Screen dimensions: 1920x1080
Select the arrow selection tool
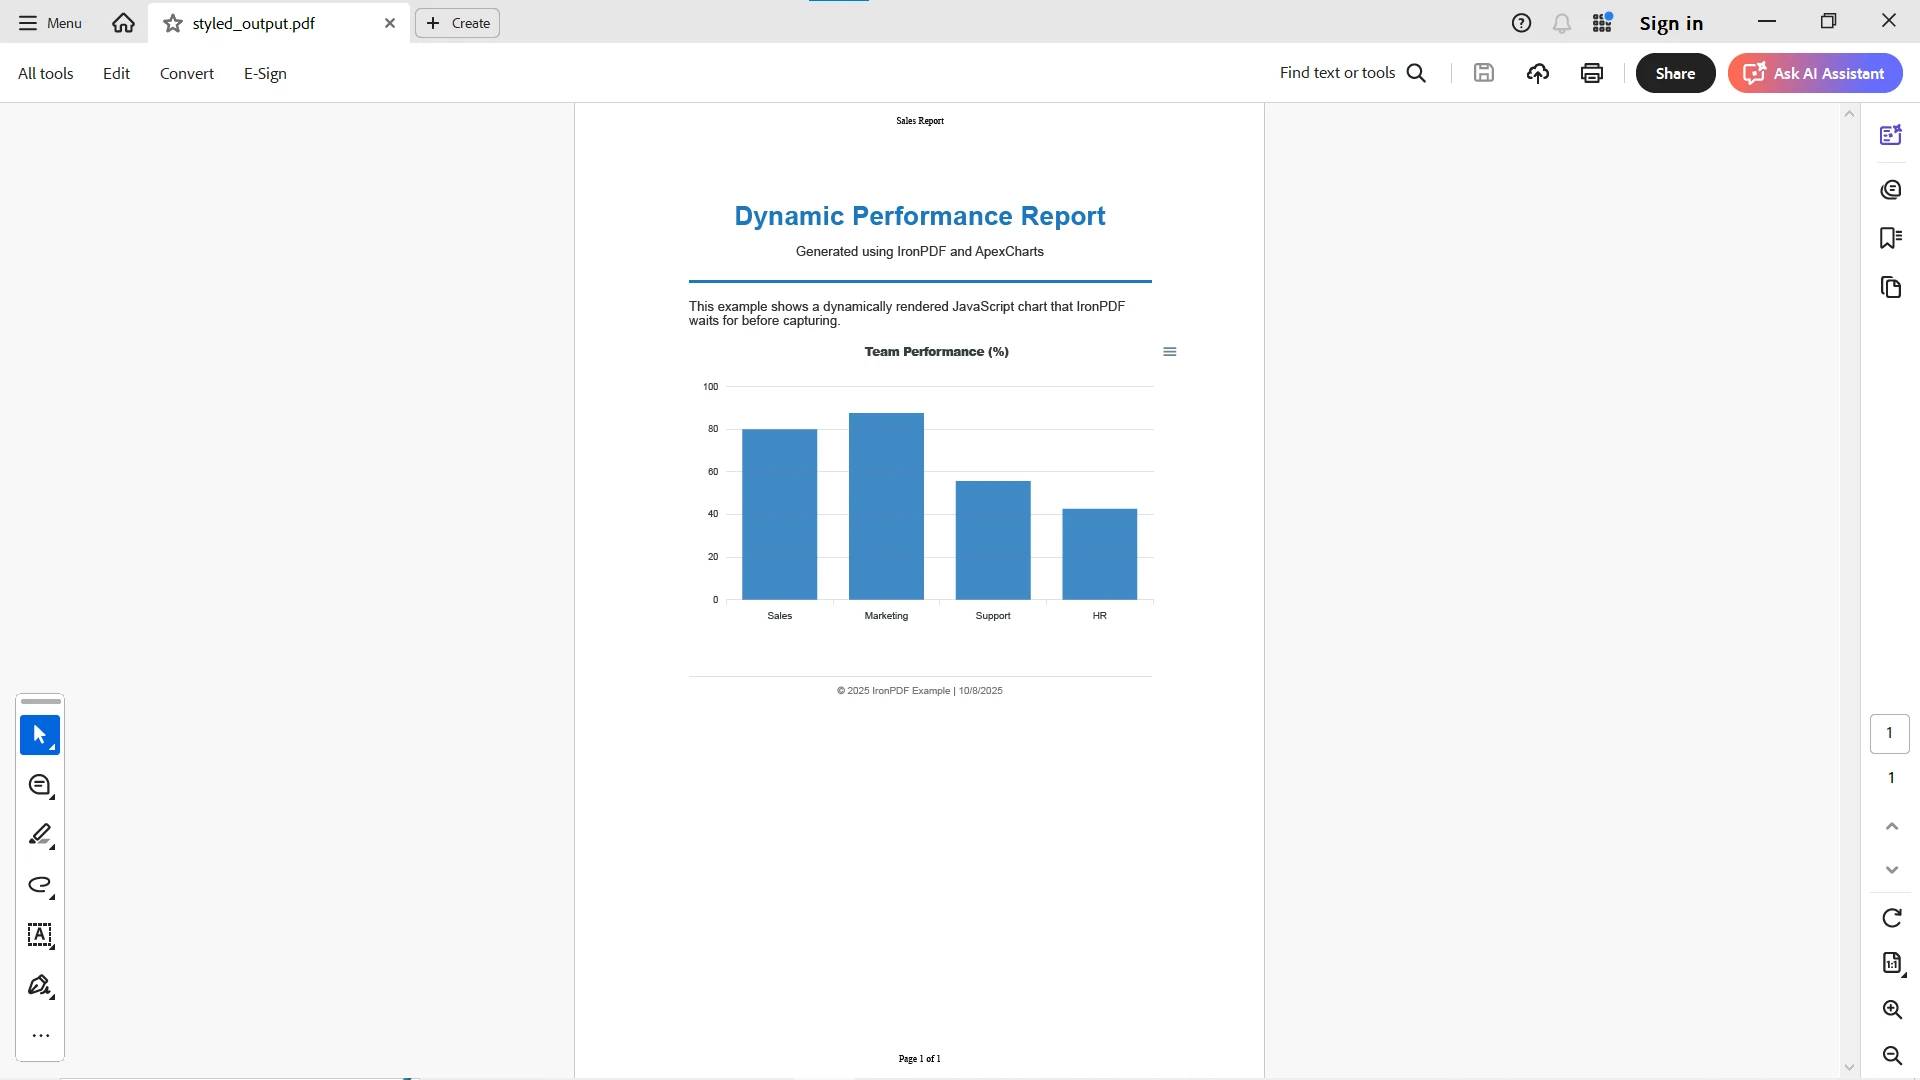tap(40, 735)
